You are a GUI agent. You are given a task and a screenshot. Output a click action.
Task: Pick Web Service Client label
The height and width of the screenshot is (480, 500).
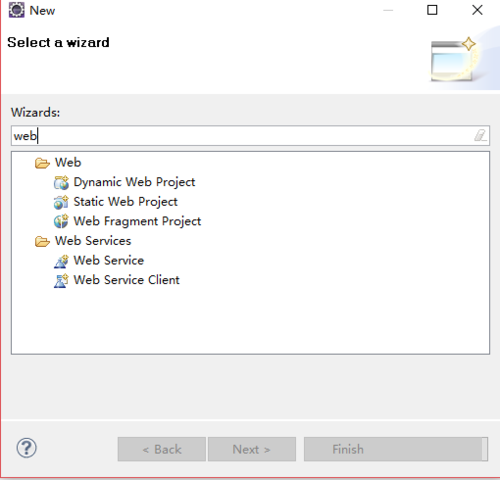[126, 280]
